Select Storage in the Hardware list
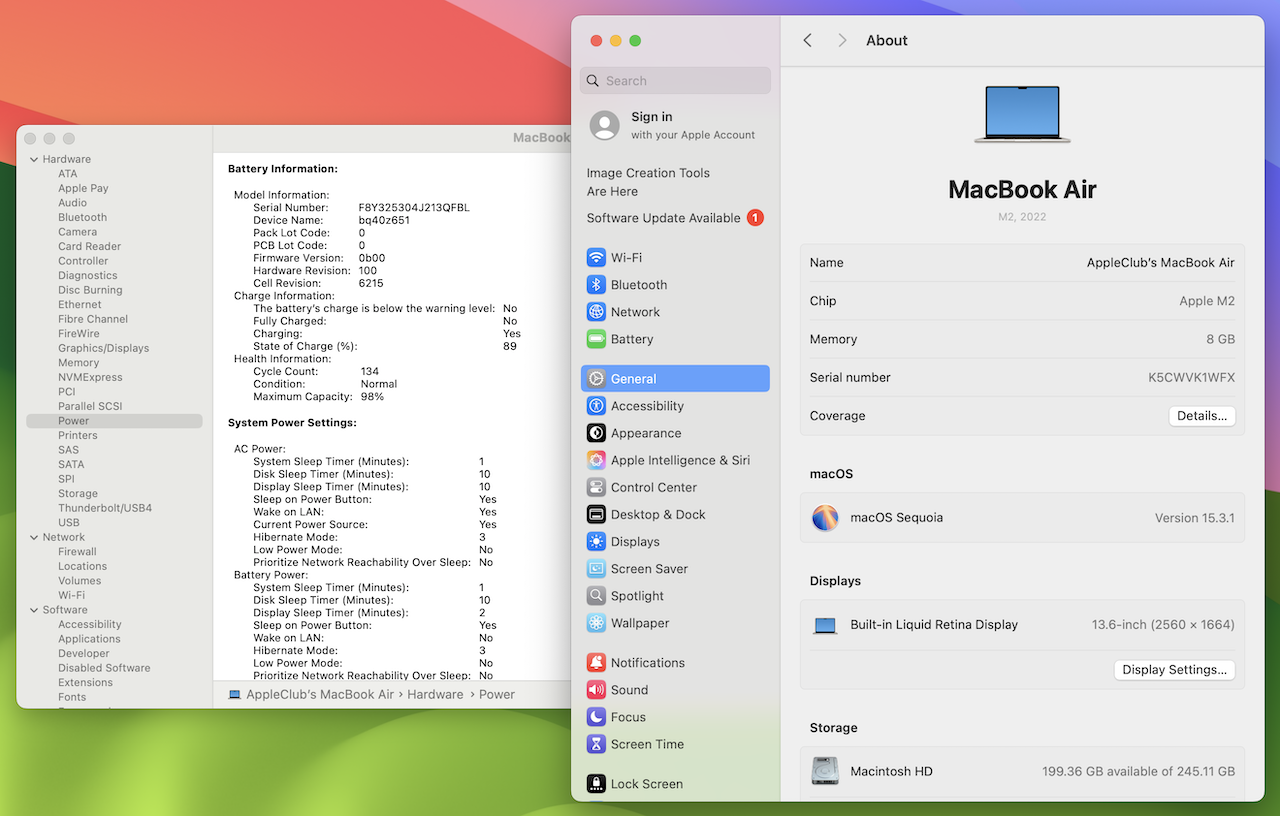 pyautogui.click(x=78, y=494)
